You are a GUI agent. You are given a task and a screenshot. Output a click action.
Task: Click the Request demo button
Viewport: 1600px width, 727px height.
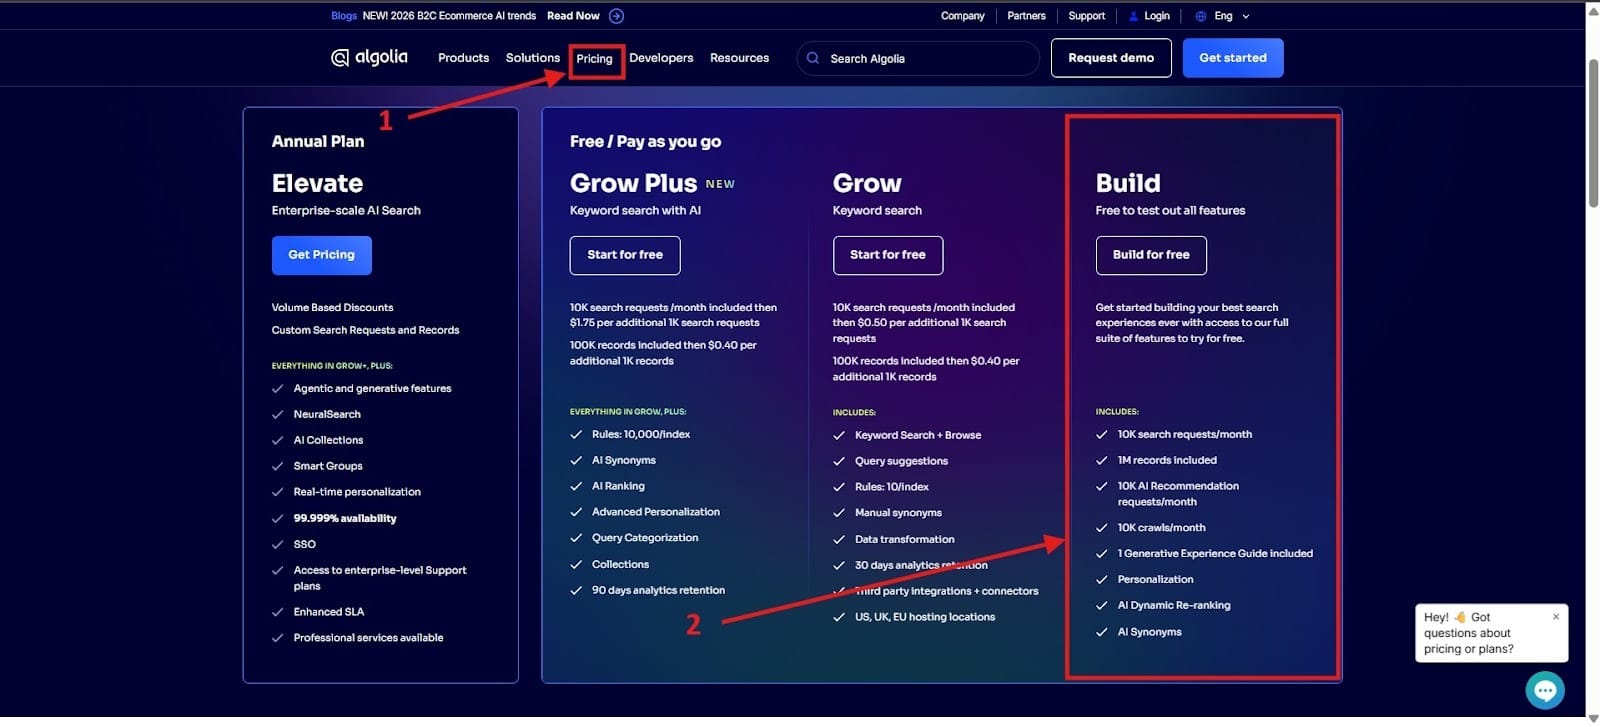(1111, 58)
